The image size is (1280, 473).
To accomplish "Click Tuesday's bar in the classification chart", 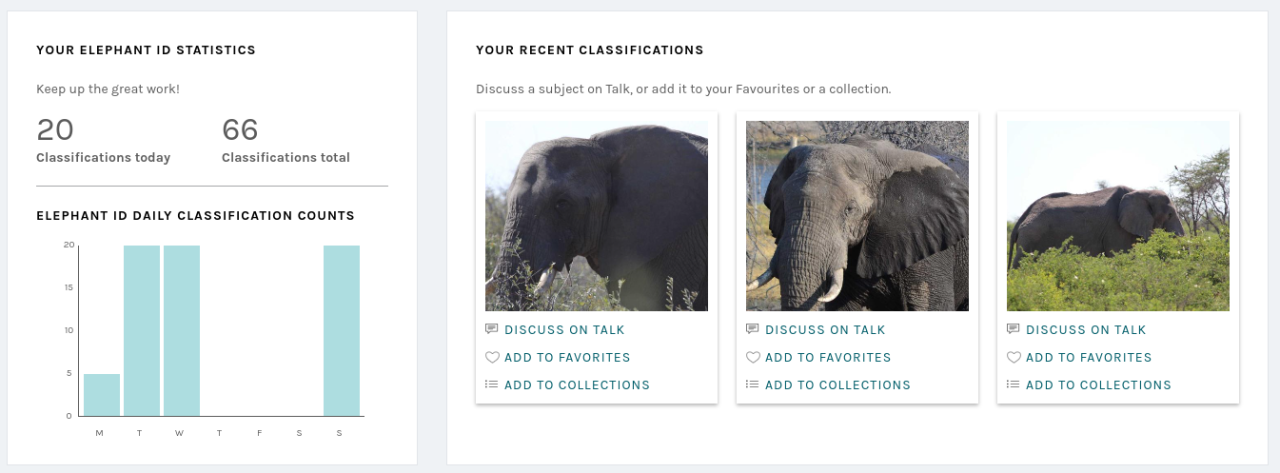I will (142, 330).
